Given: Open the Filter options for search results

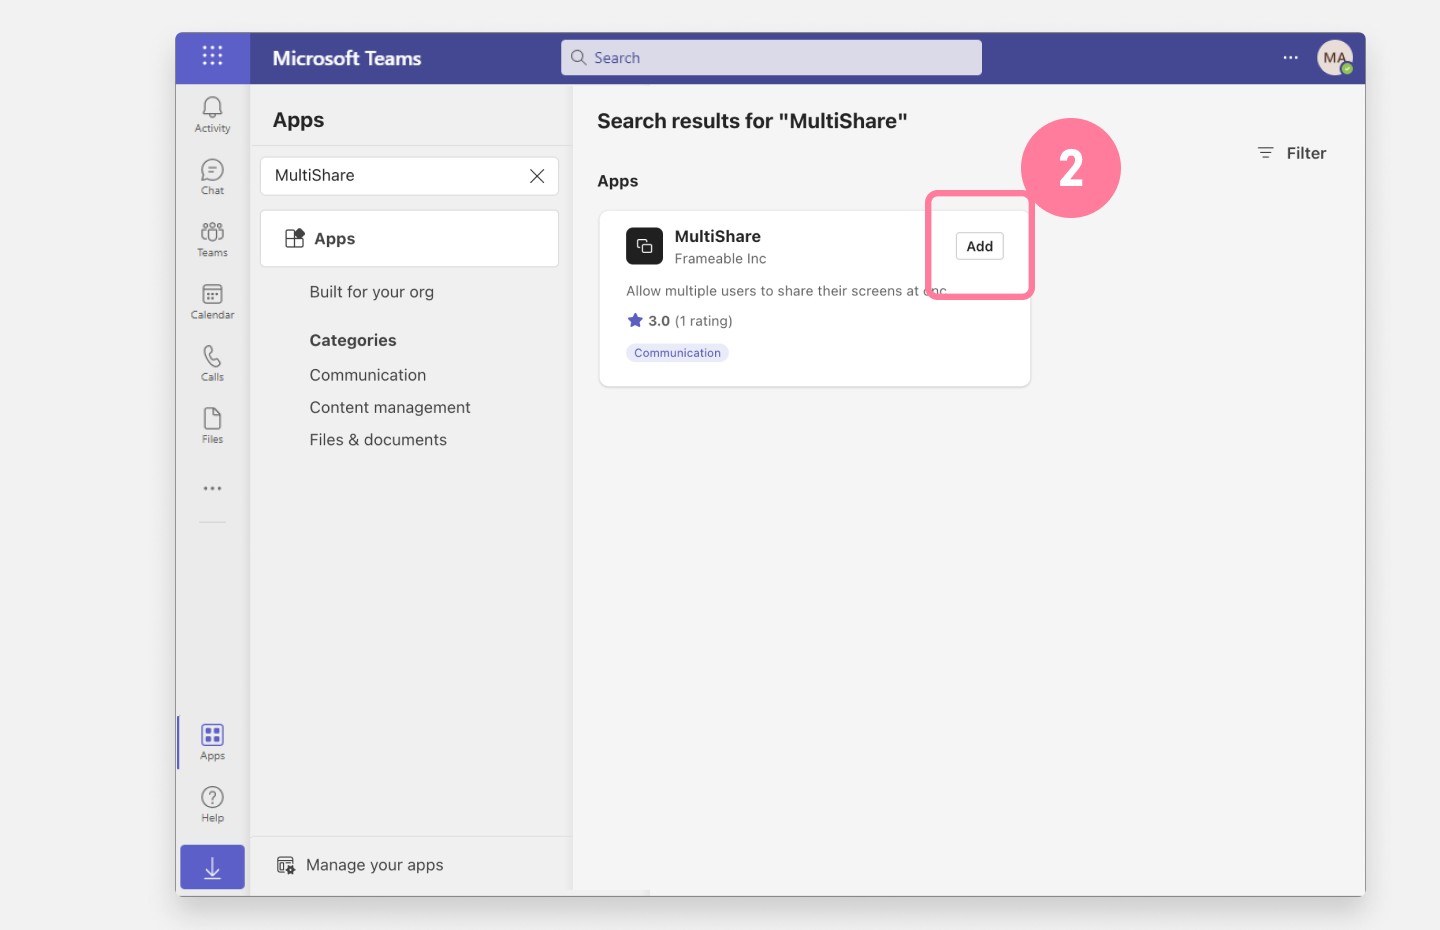Looking at the screenshot, I should [x=1291, y=152].
